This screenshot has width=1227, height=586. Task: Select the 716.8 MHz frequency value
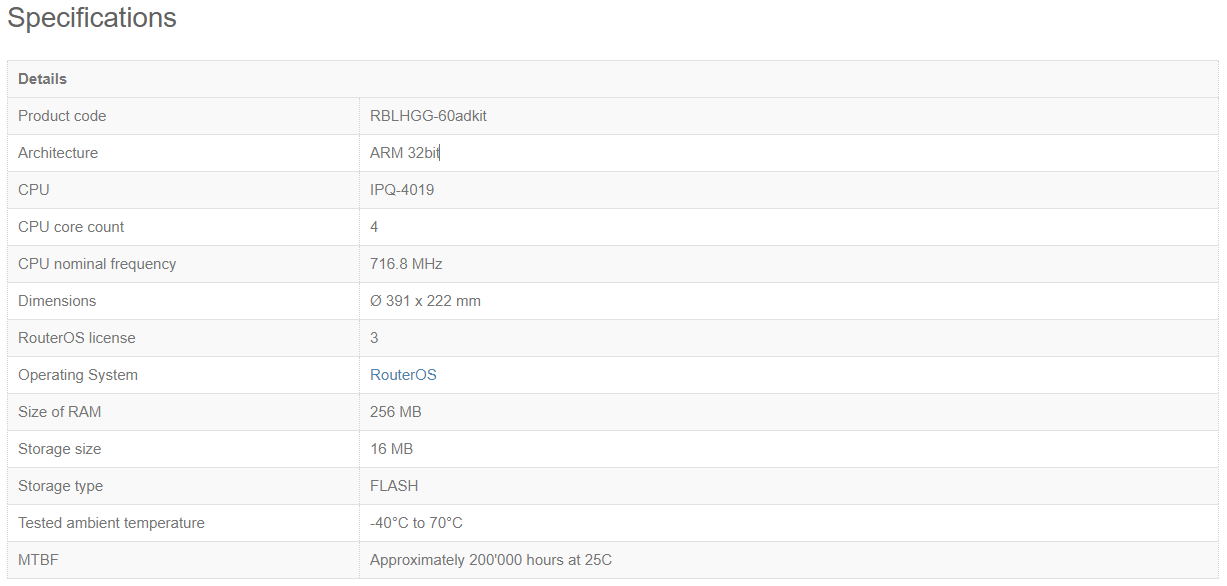click(x=406, y=264)
